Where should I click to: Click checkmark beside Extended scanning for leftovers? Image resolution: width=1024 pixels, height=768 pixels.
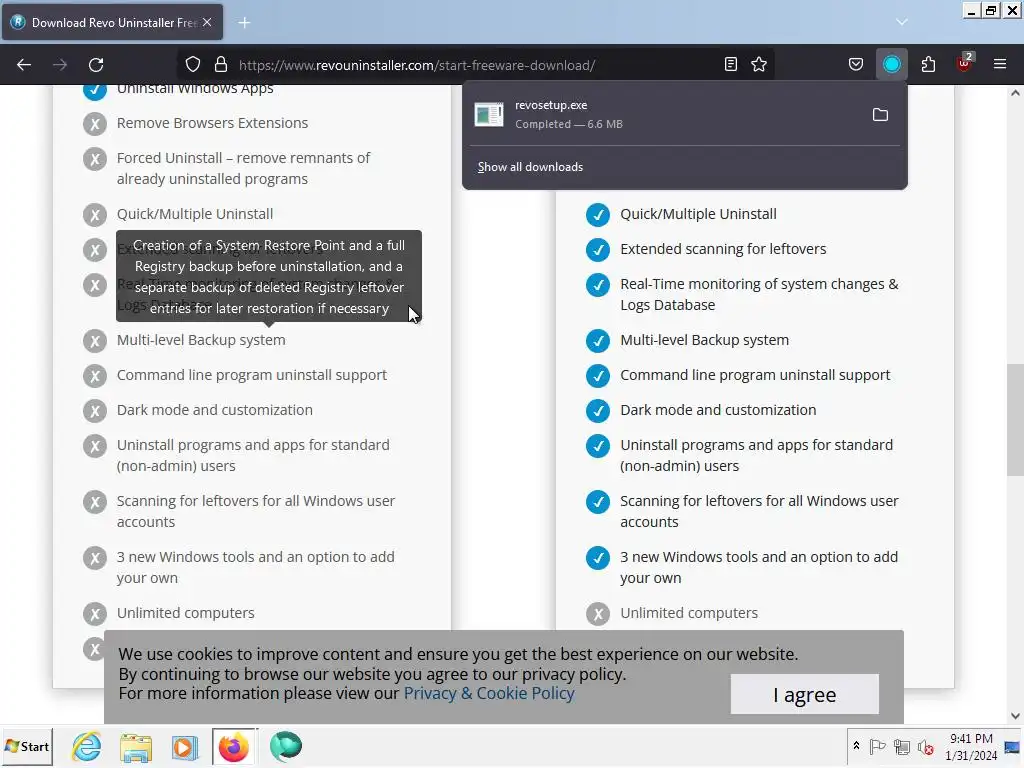(598, 249)
